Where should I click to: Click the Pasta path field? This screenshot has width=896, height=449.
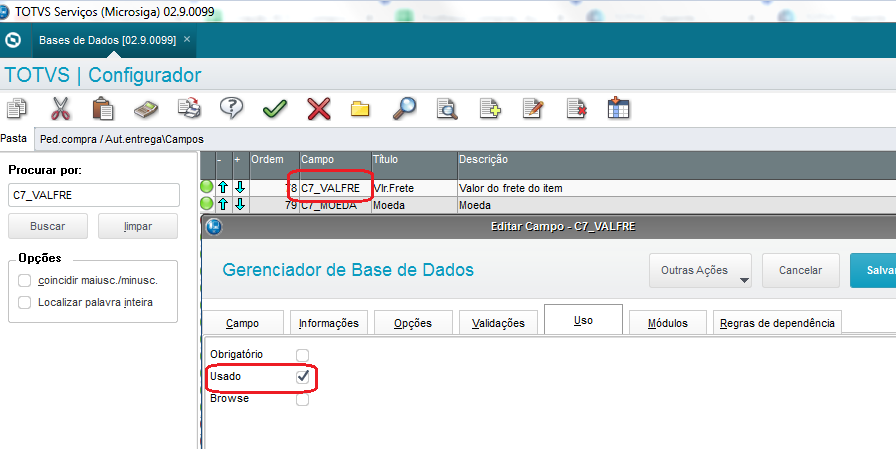465,139
